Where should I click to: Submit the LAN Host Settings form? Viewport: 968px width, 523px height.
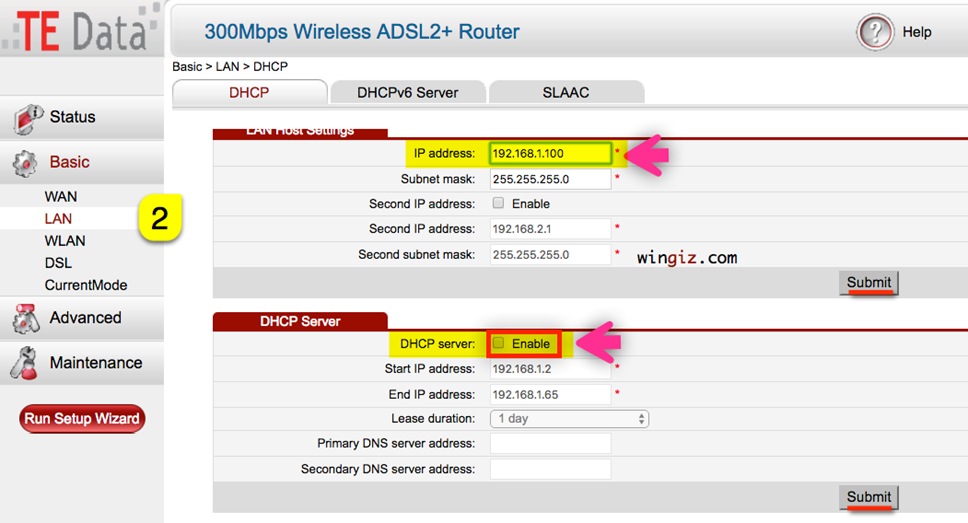pyautogui.click(x=869, y=283)
